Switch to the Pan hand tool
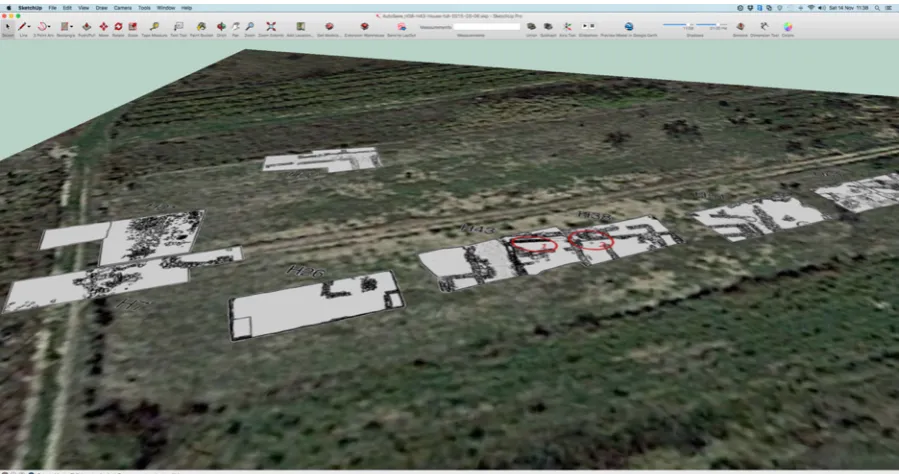 [x=236, y=26]
